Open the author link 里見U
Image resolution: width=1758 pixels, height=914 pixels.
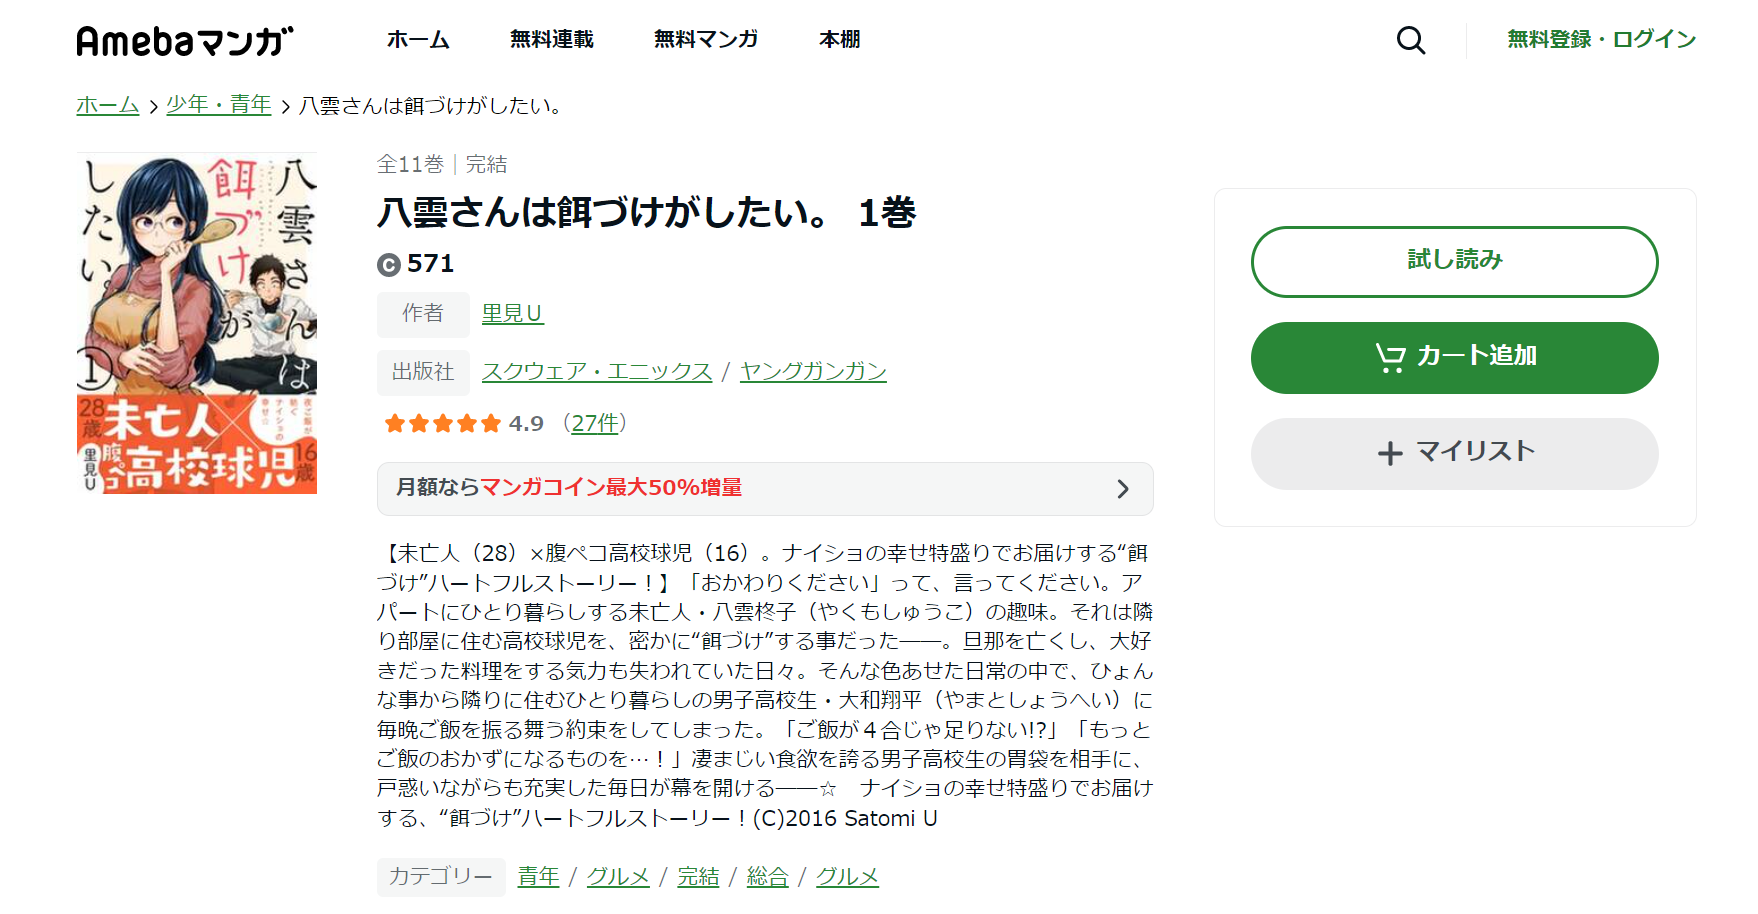pos(513,313)
